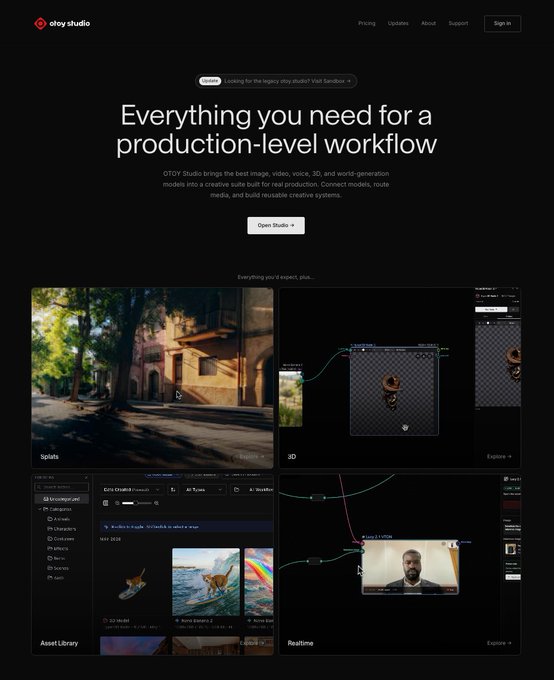The height and width of the screenshot is (680, 554).
Task: Click the grid layout icon
Action: coord(105,503)
